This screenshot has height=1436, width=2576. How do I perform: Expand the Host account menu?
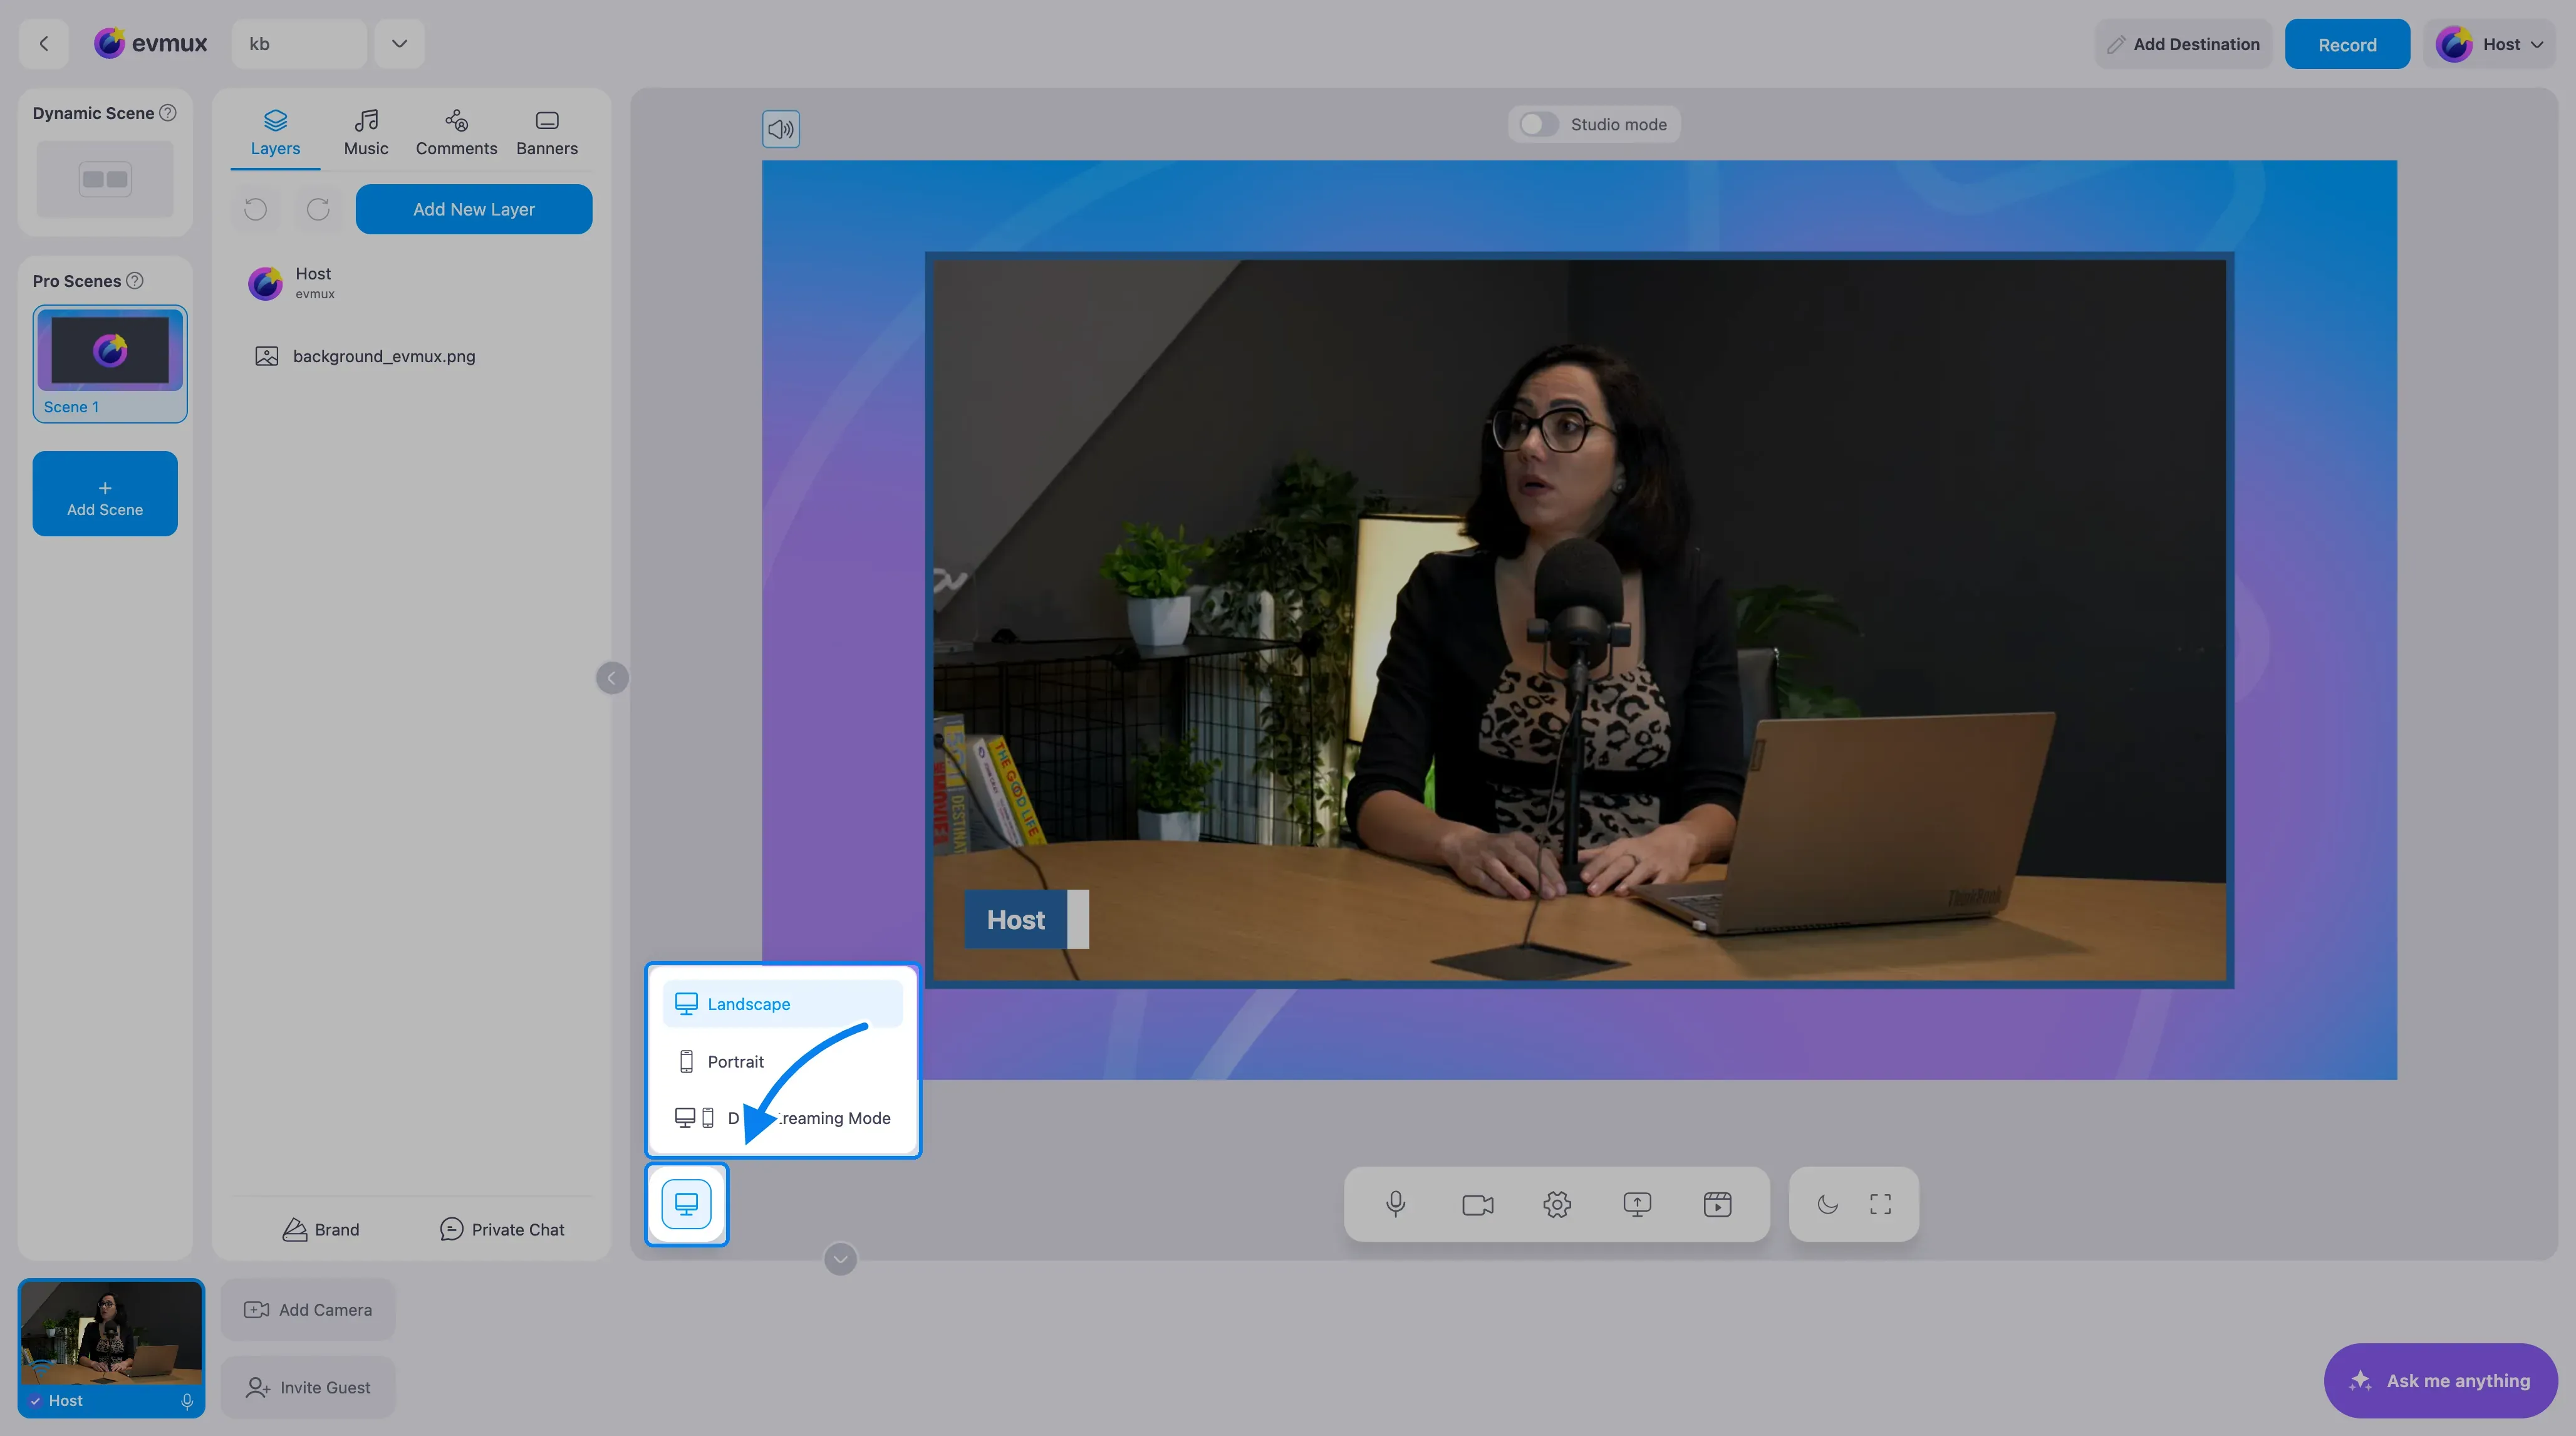pyautogui.click(x=2489, y=44)
